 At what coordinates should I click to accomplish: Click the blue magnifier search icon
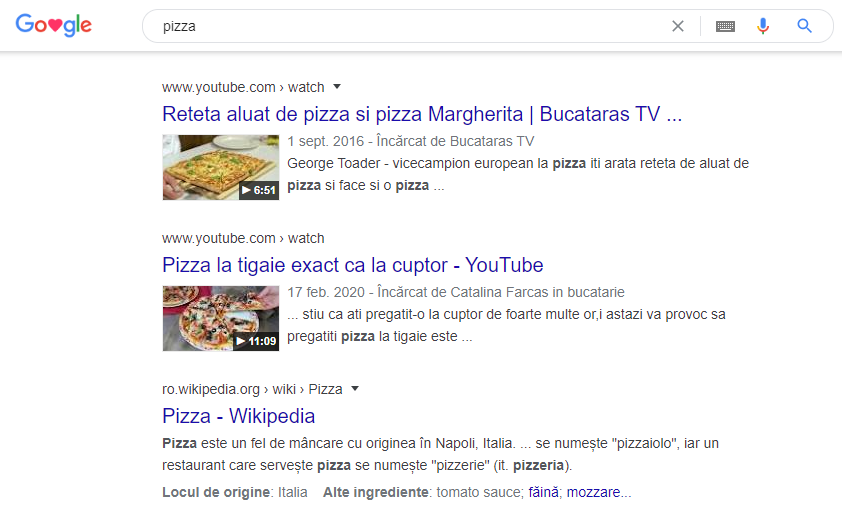tap(804, 26)
